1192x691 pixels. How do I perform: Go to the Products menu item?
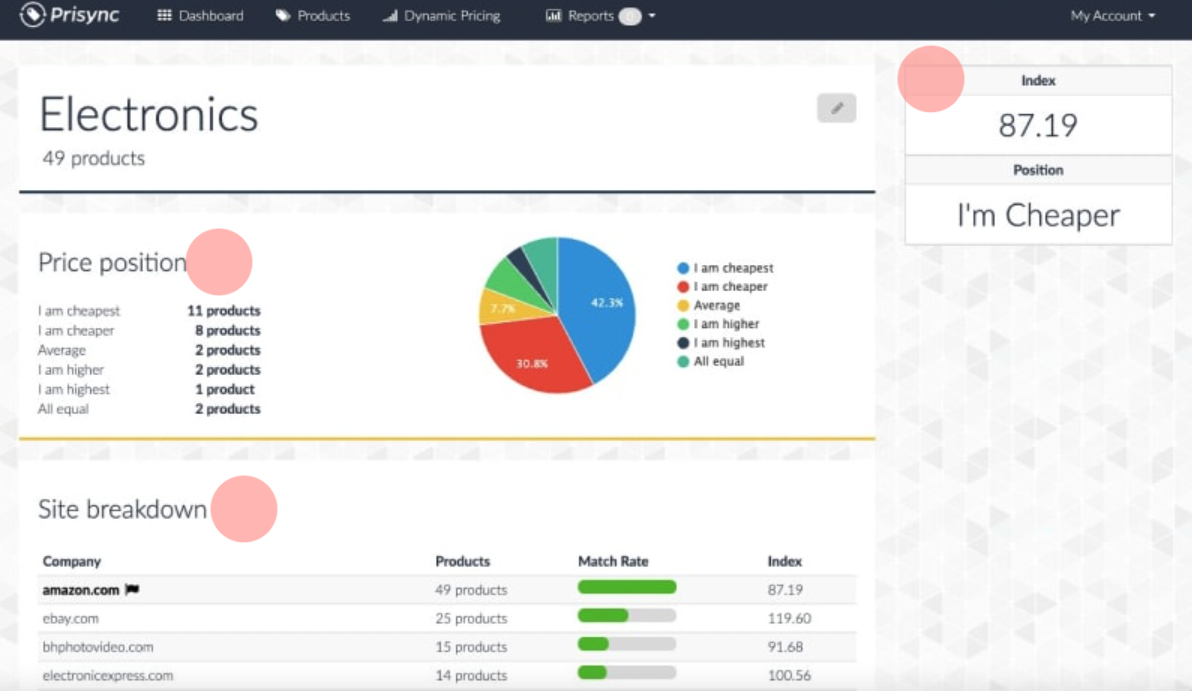point(323,16)
